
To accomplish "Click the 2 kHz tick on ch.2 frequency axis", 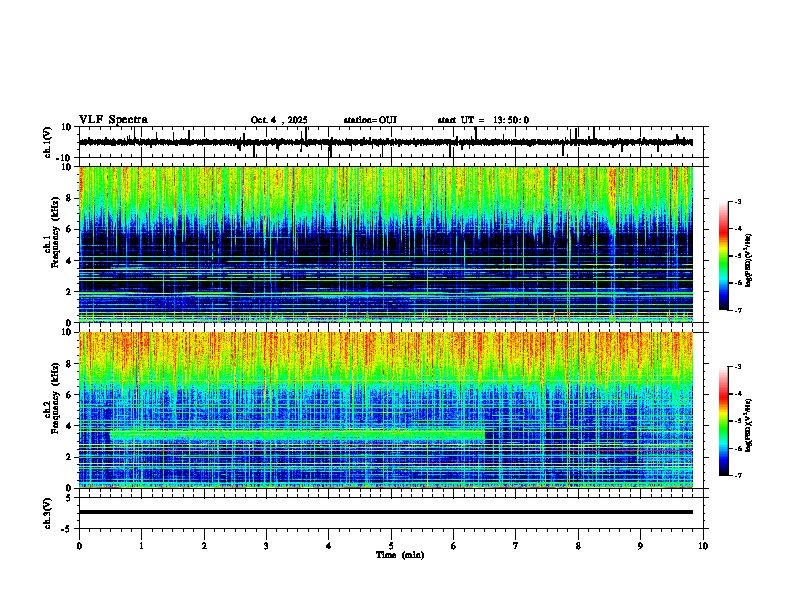I will pos(69,457).
